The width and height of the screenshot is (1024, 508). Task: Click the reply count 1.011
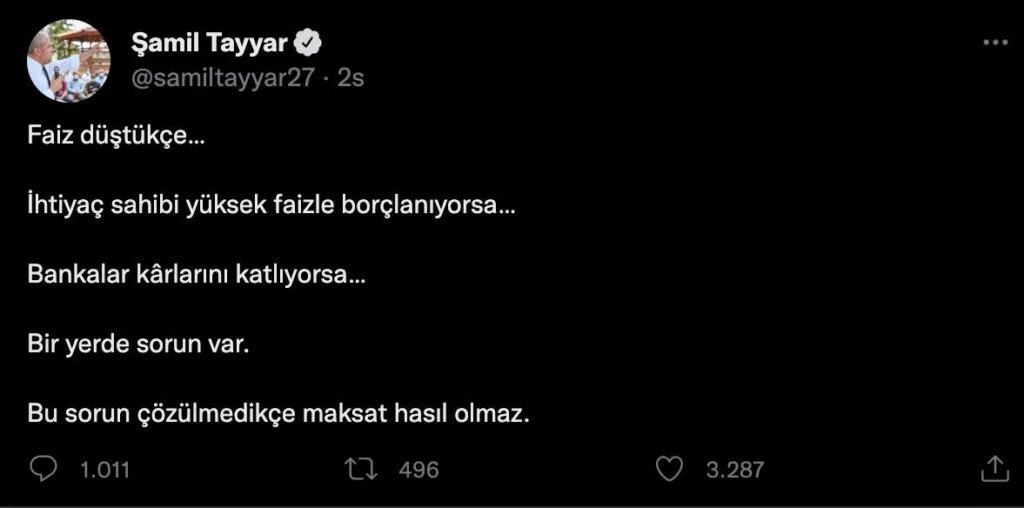coord(105,469)
